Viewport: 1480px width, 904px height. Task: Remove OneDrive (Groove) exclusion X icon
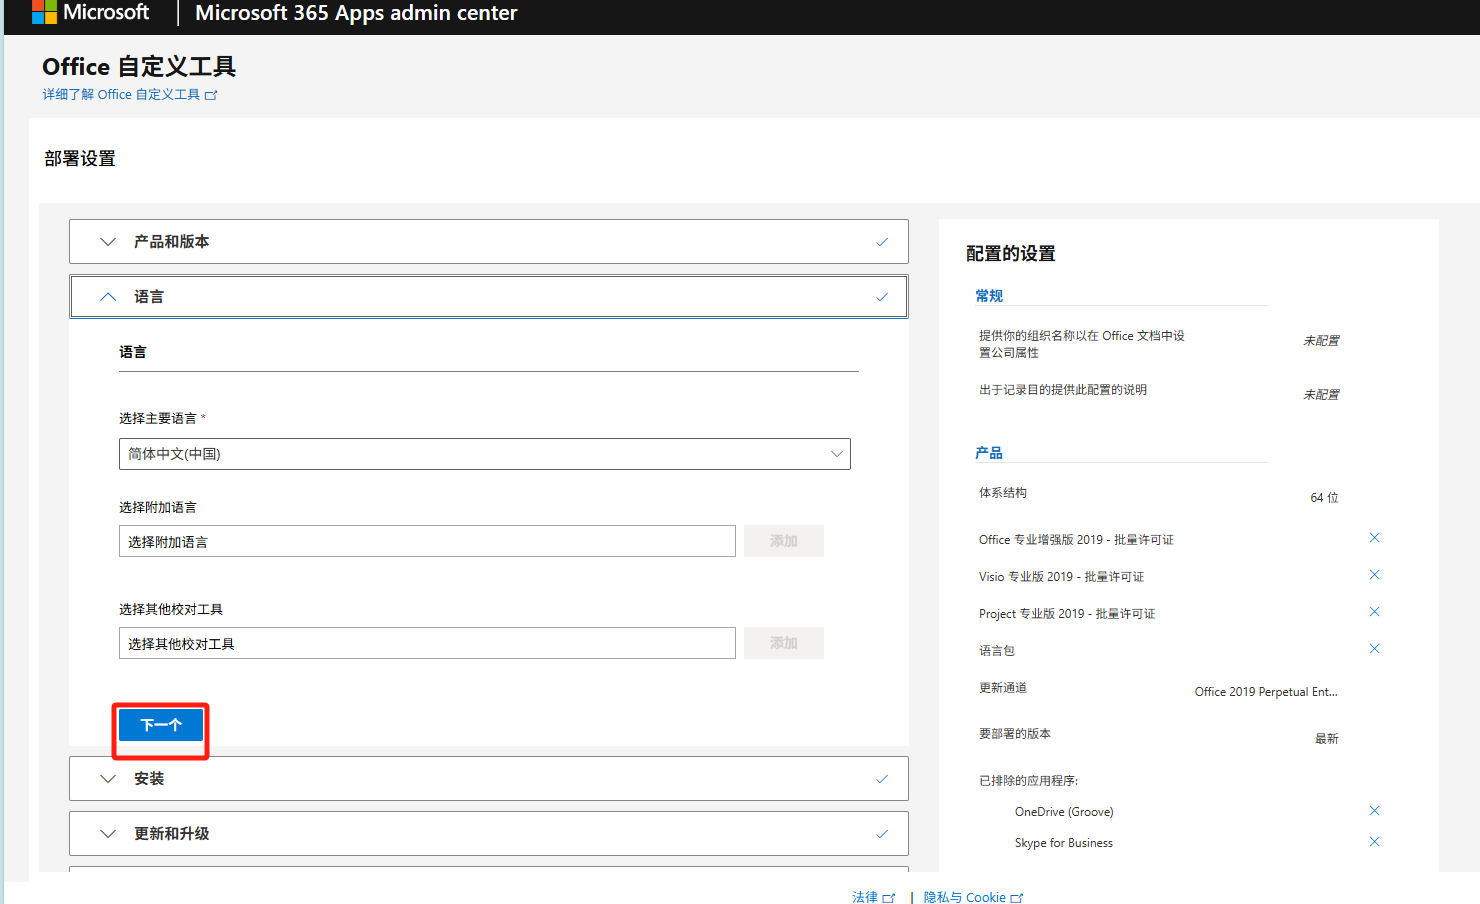(1374, 811)
